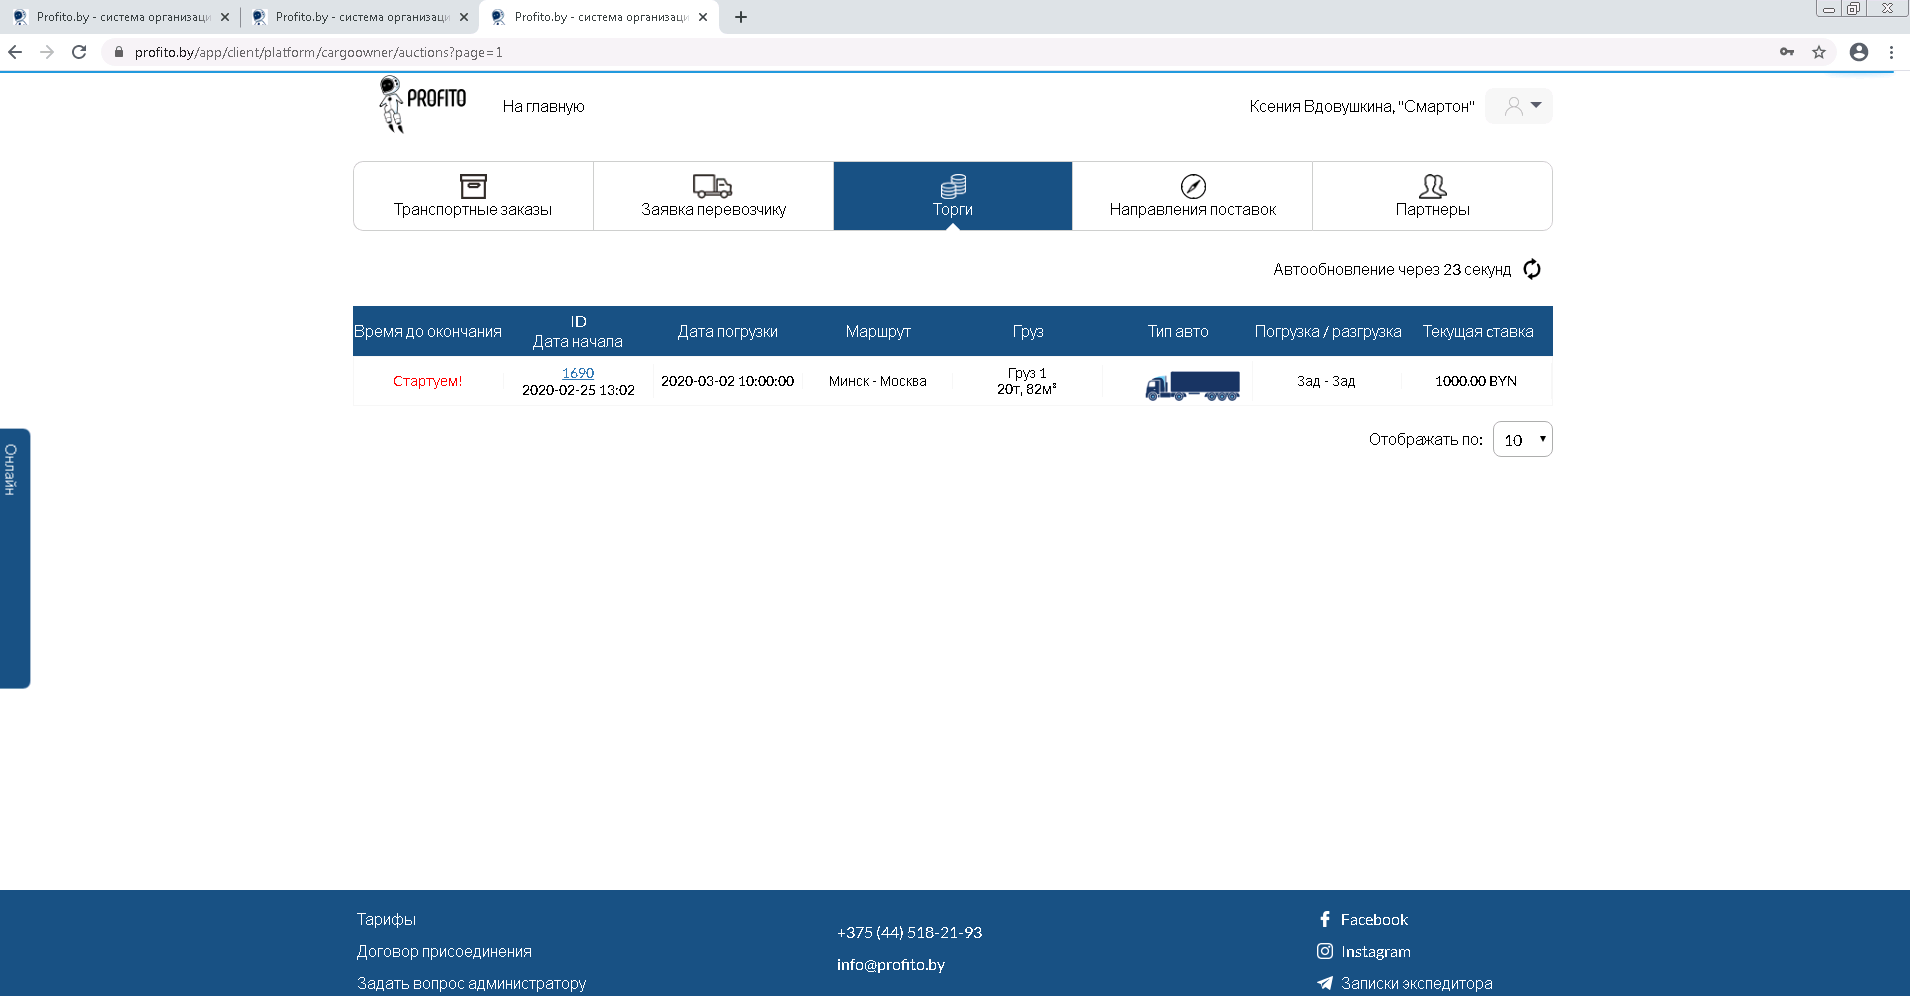Go to Направления поставок tab
This screenshot has height=996, width=1910.
click(1192, 196)
